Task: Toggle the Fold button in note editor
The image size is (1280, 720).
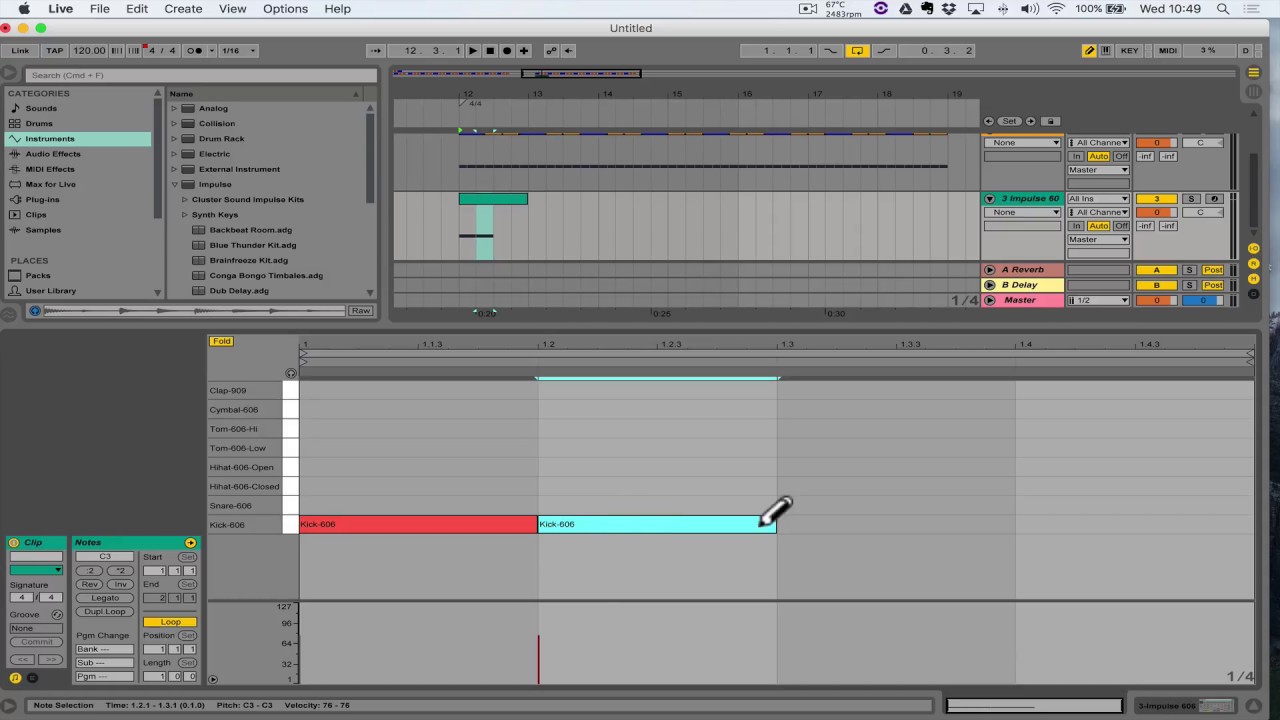Action: pyautogui.click(x=221, y=341)
